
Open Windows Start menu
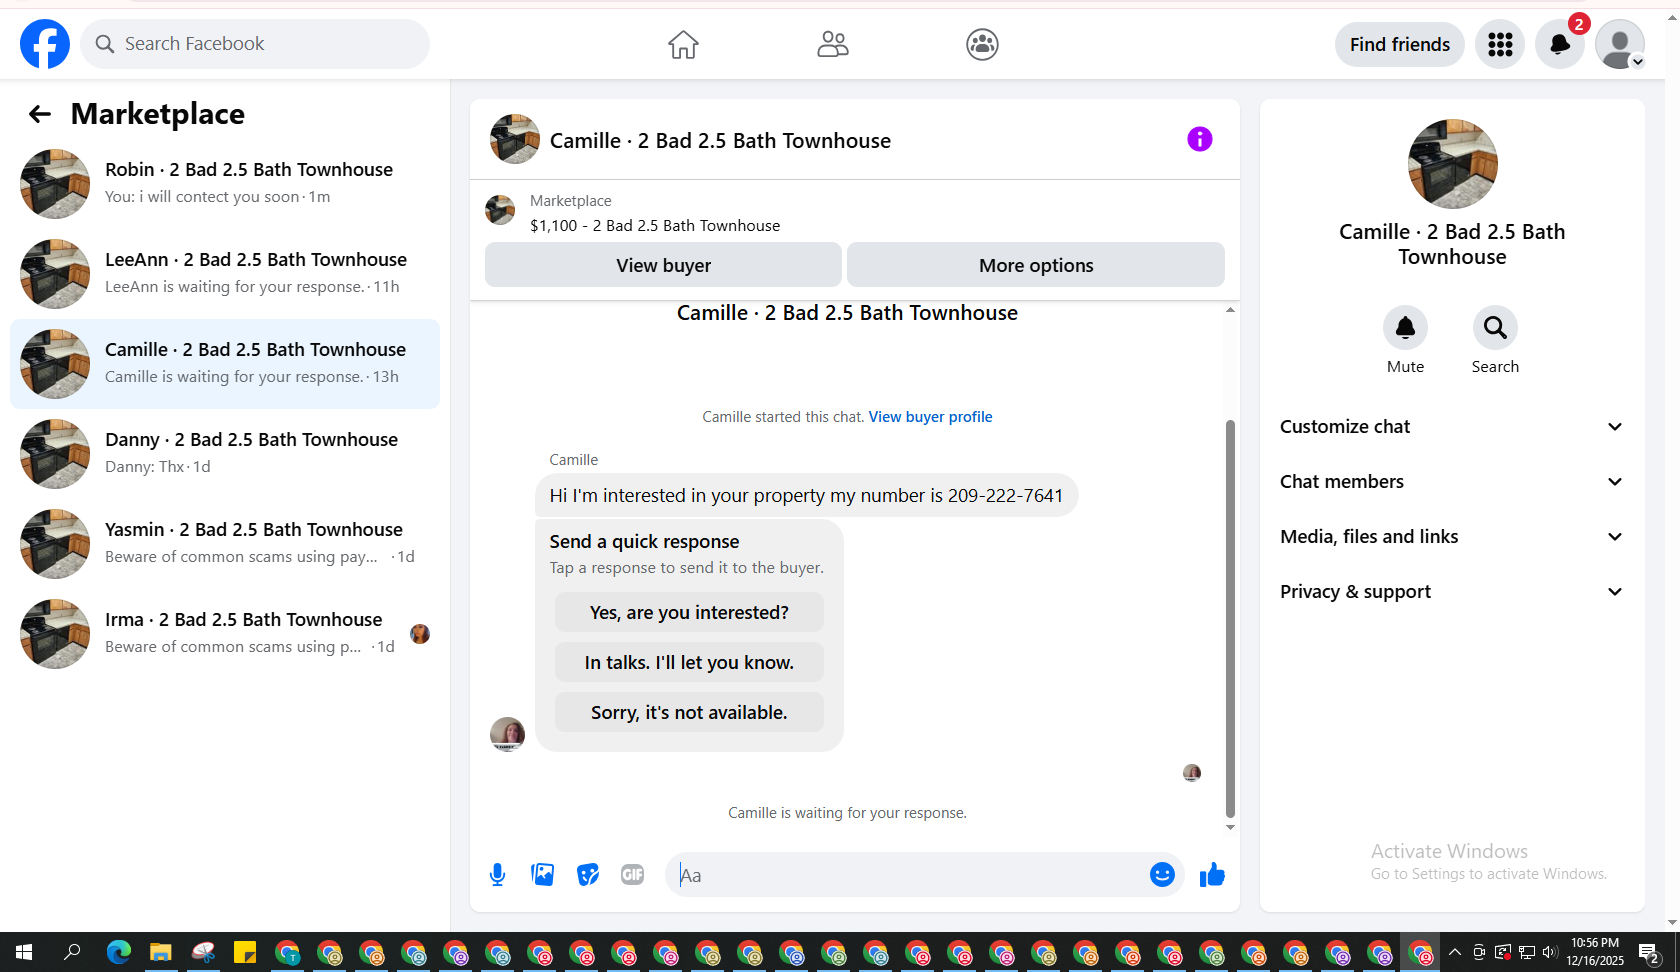[x=24, y=952]
